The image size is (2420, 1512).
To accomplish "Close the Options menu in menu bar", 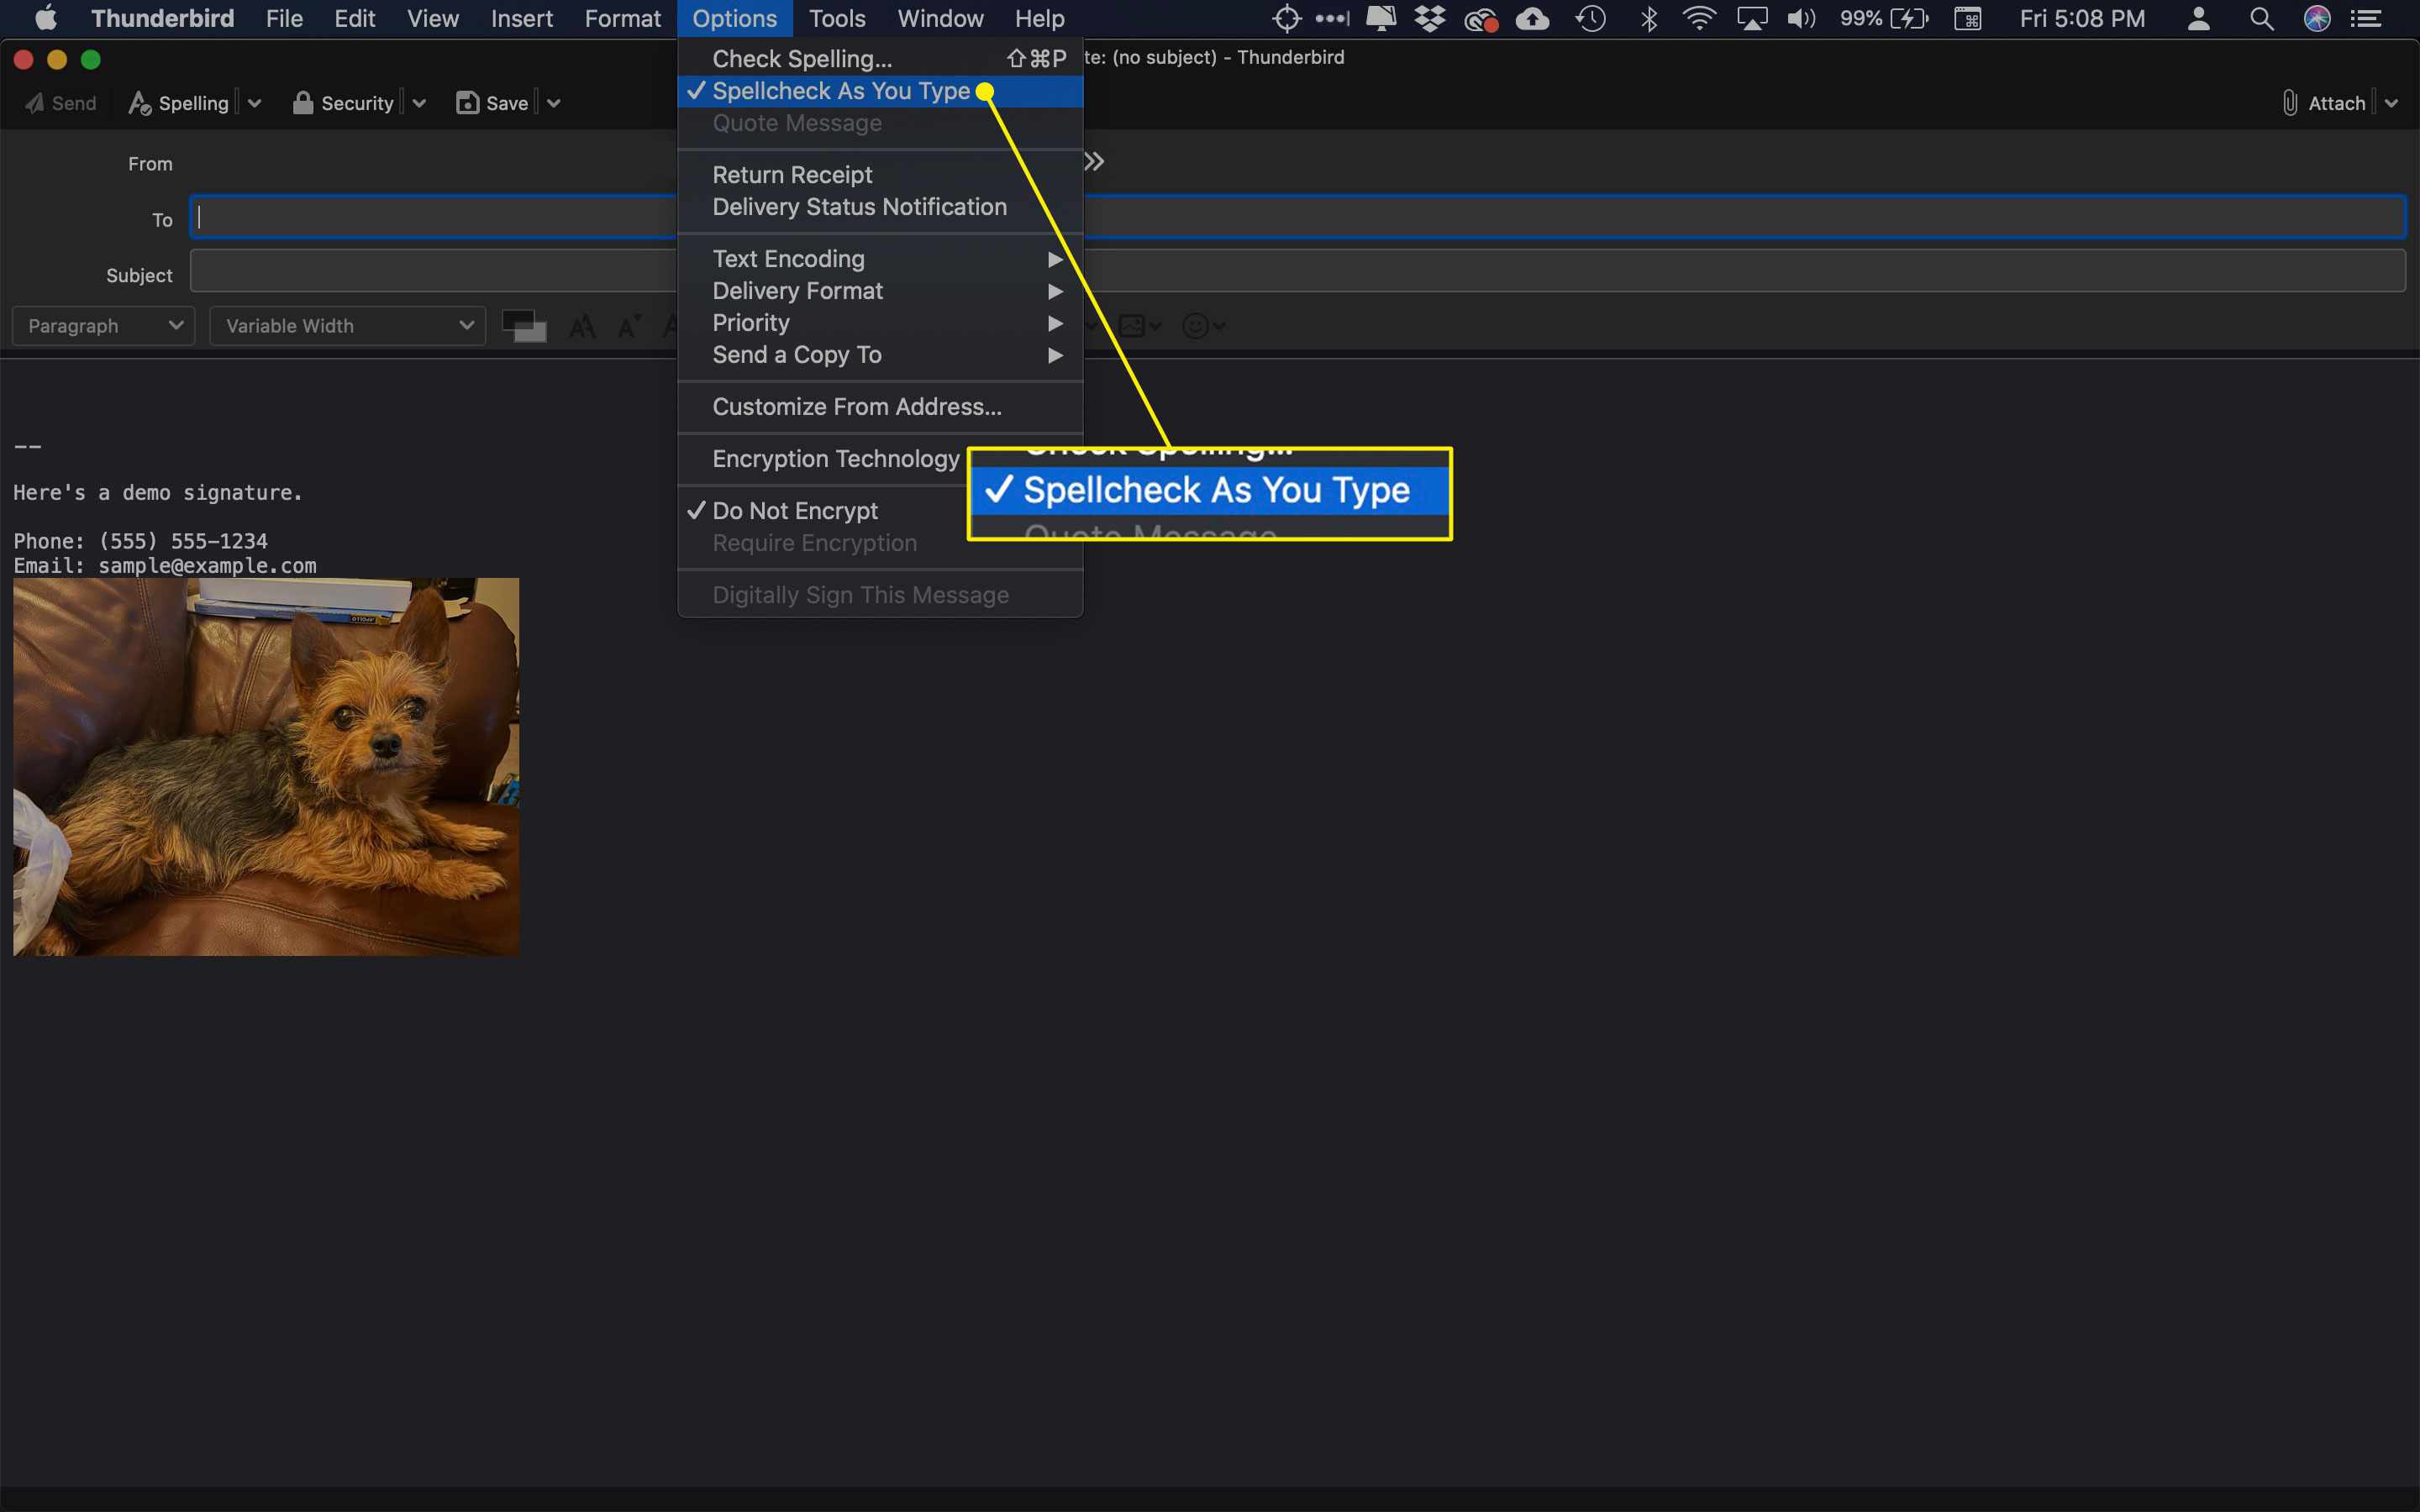I will click(x=735, y=18).
